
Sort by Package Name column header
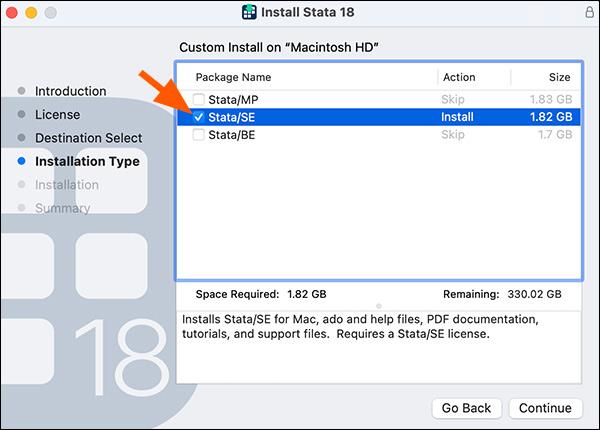click(233, 77)
